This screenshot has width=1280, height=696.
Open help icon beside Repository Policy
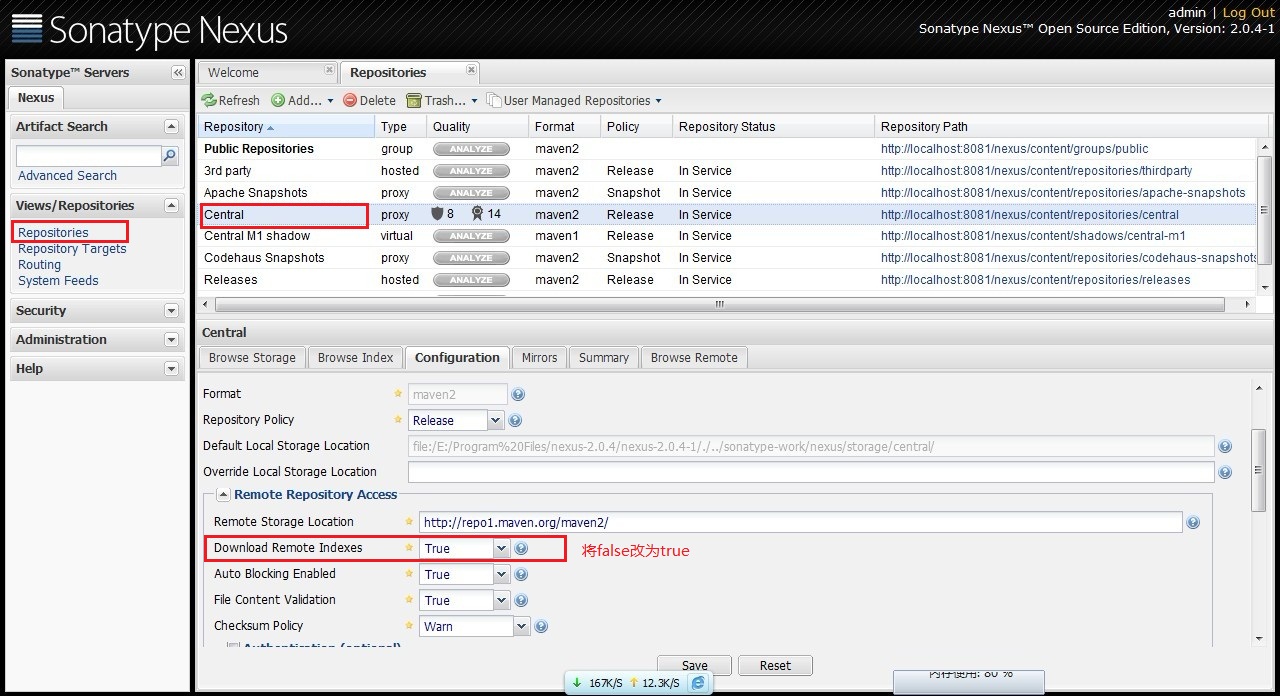[515, 421]
